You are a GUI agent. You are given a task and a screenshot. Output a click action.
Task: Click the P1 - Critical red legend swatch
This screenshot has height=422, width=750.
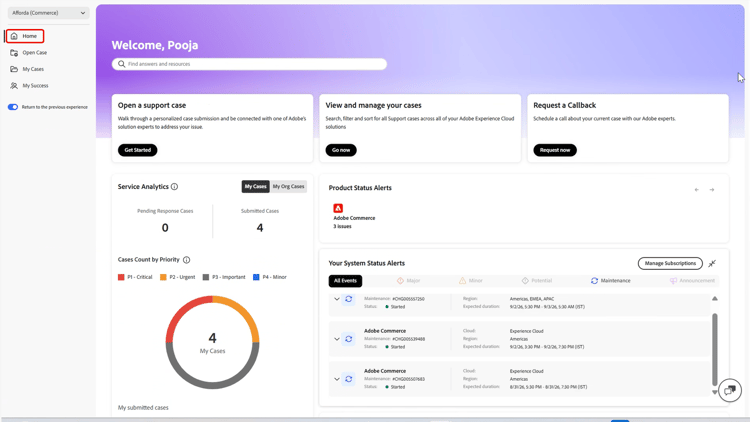click(x=121, y=277)
